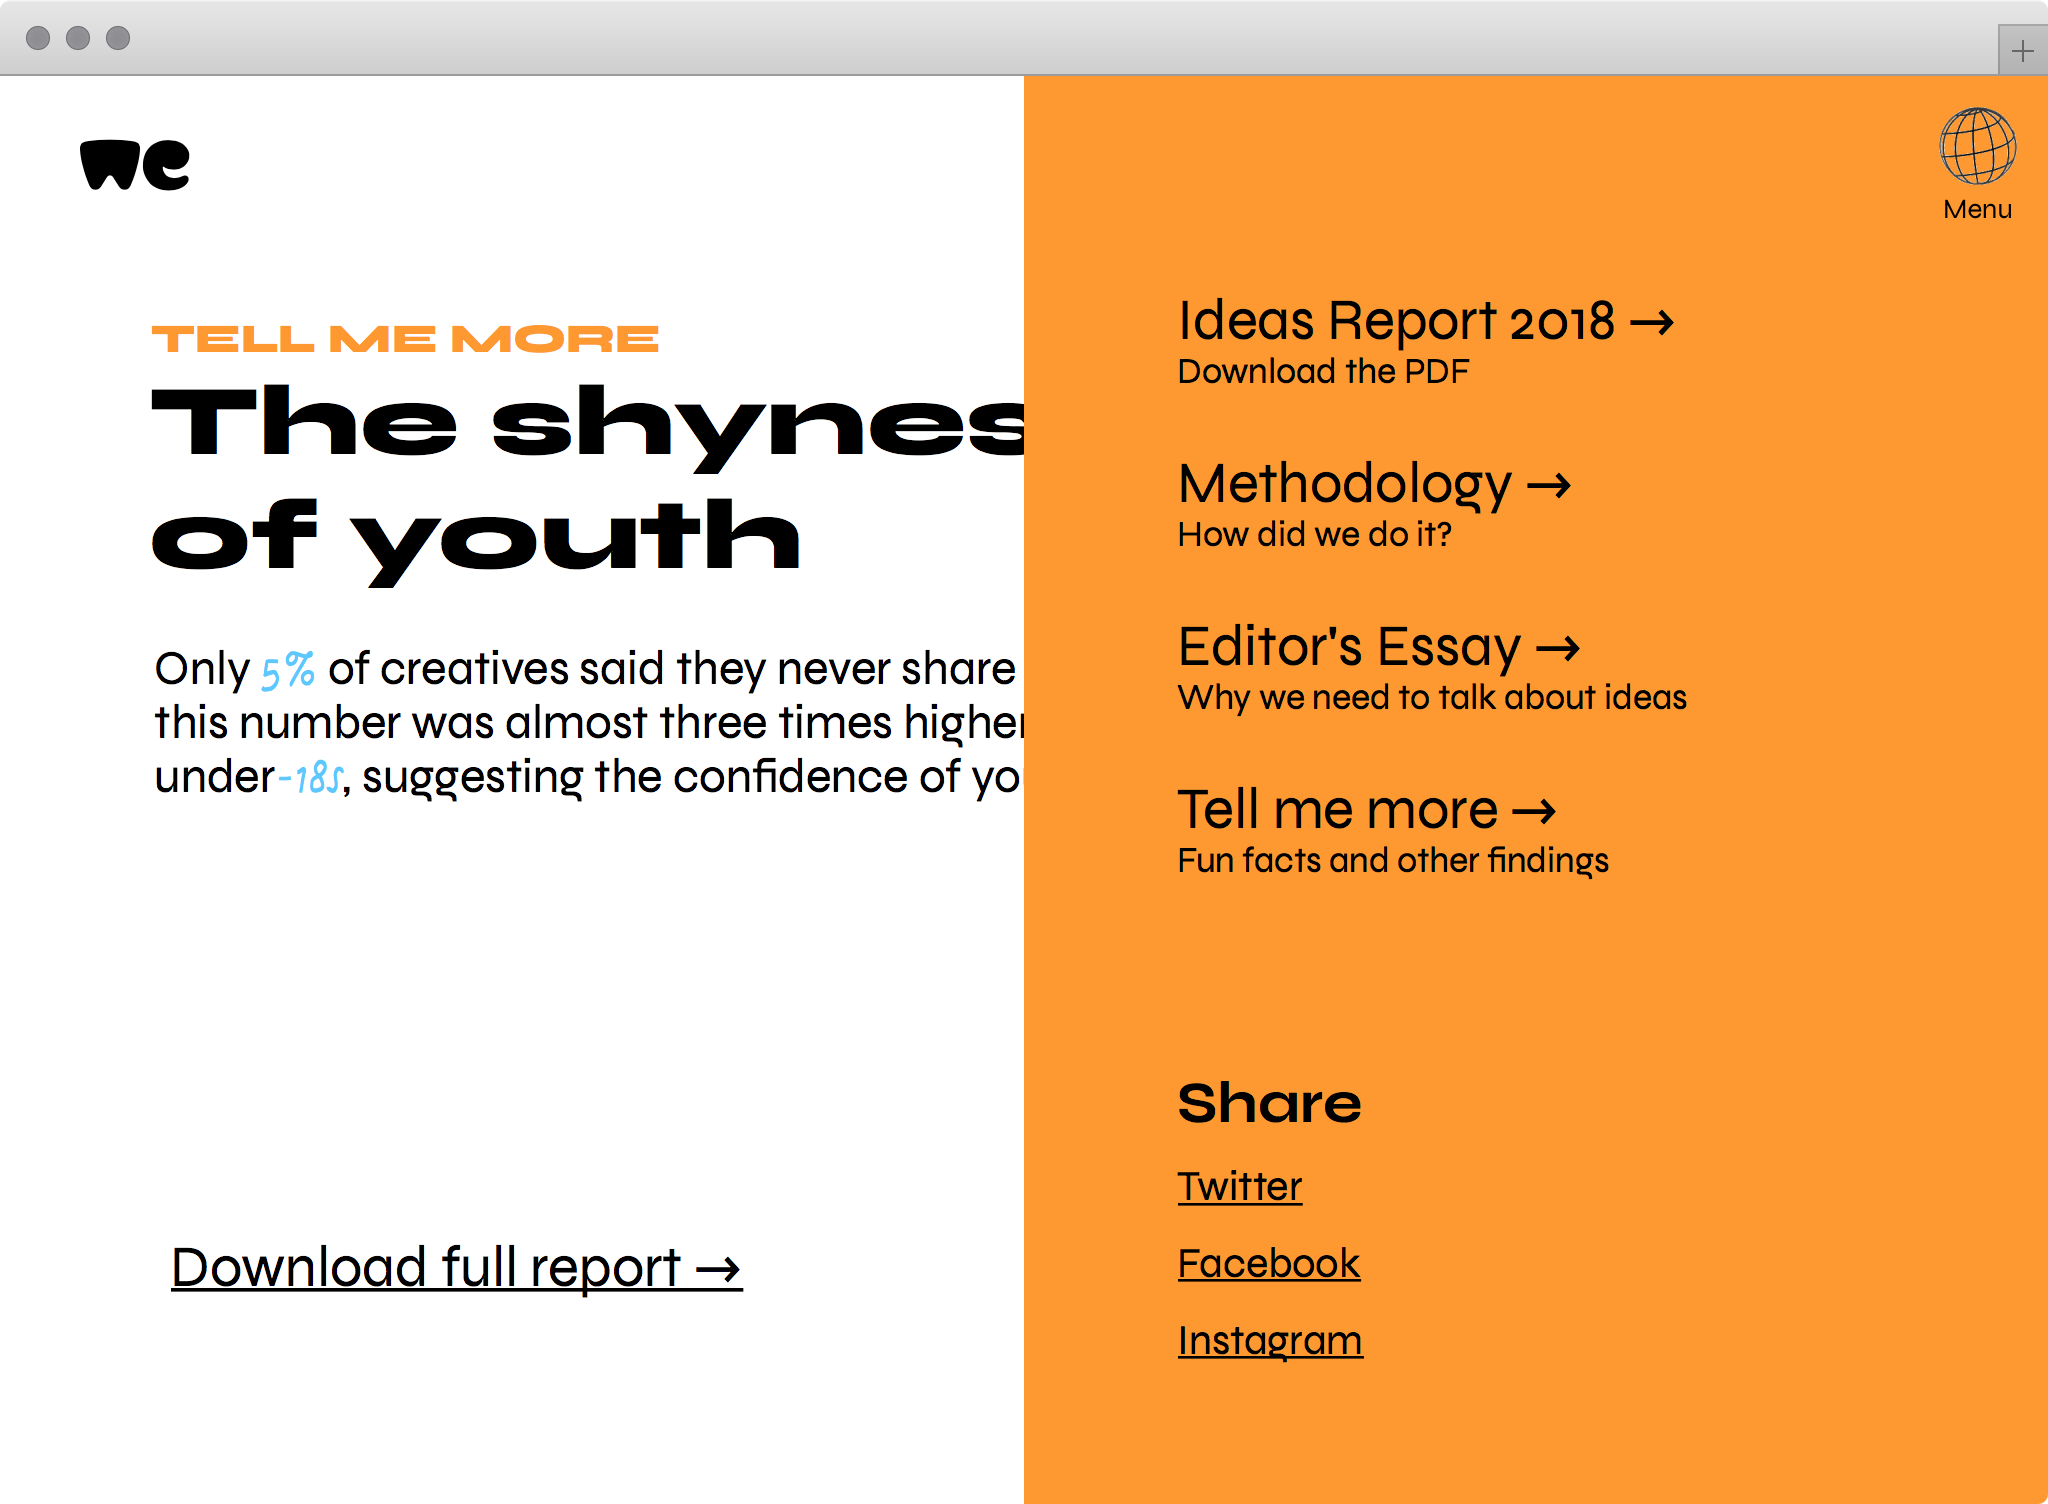2048x1504 pixels.
Task: Select the Editor's Essay menu entry
Action: tap(1349, 647)
